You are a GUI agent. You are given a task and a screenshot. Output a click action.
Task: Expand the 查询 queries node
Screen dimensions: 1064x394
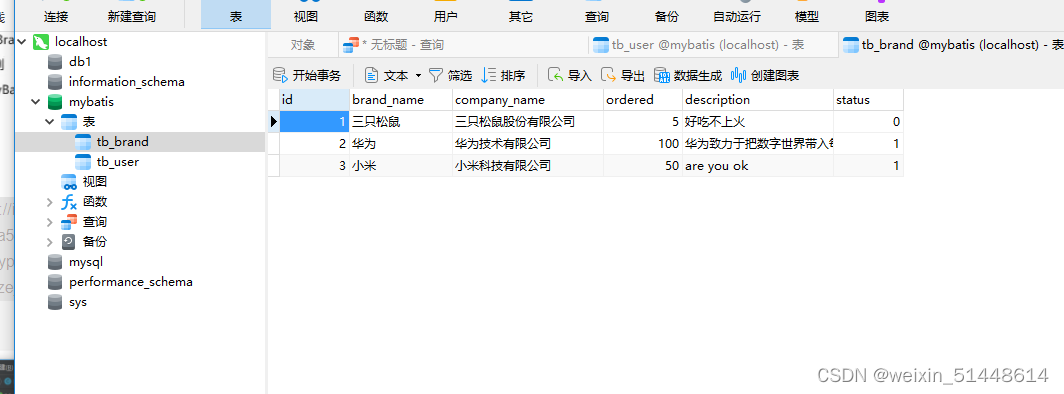coord(50,222)
